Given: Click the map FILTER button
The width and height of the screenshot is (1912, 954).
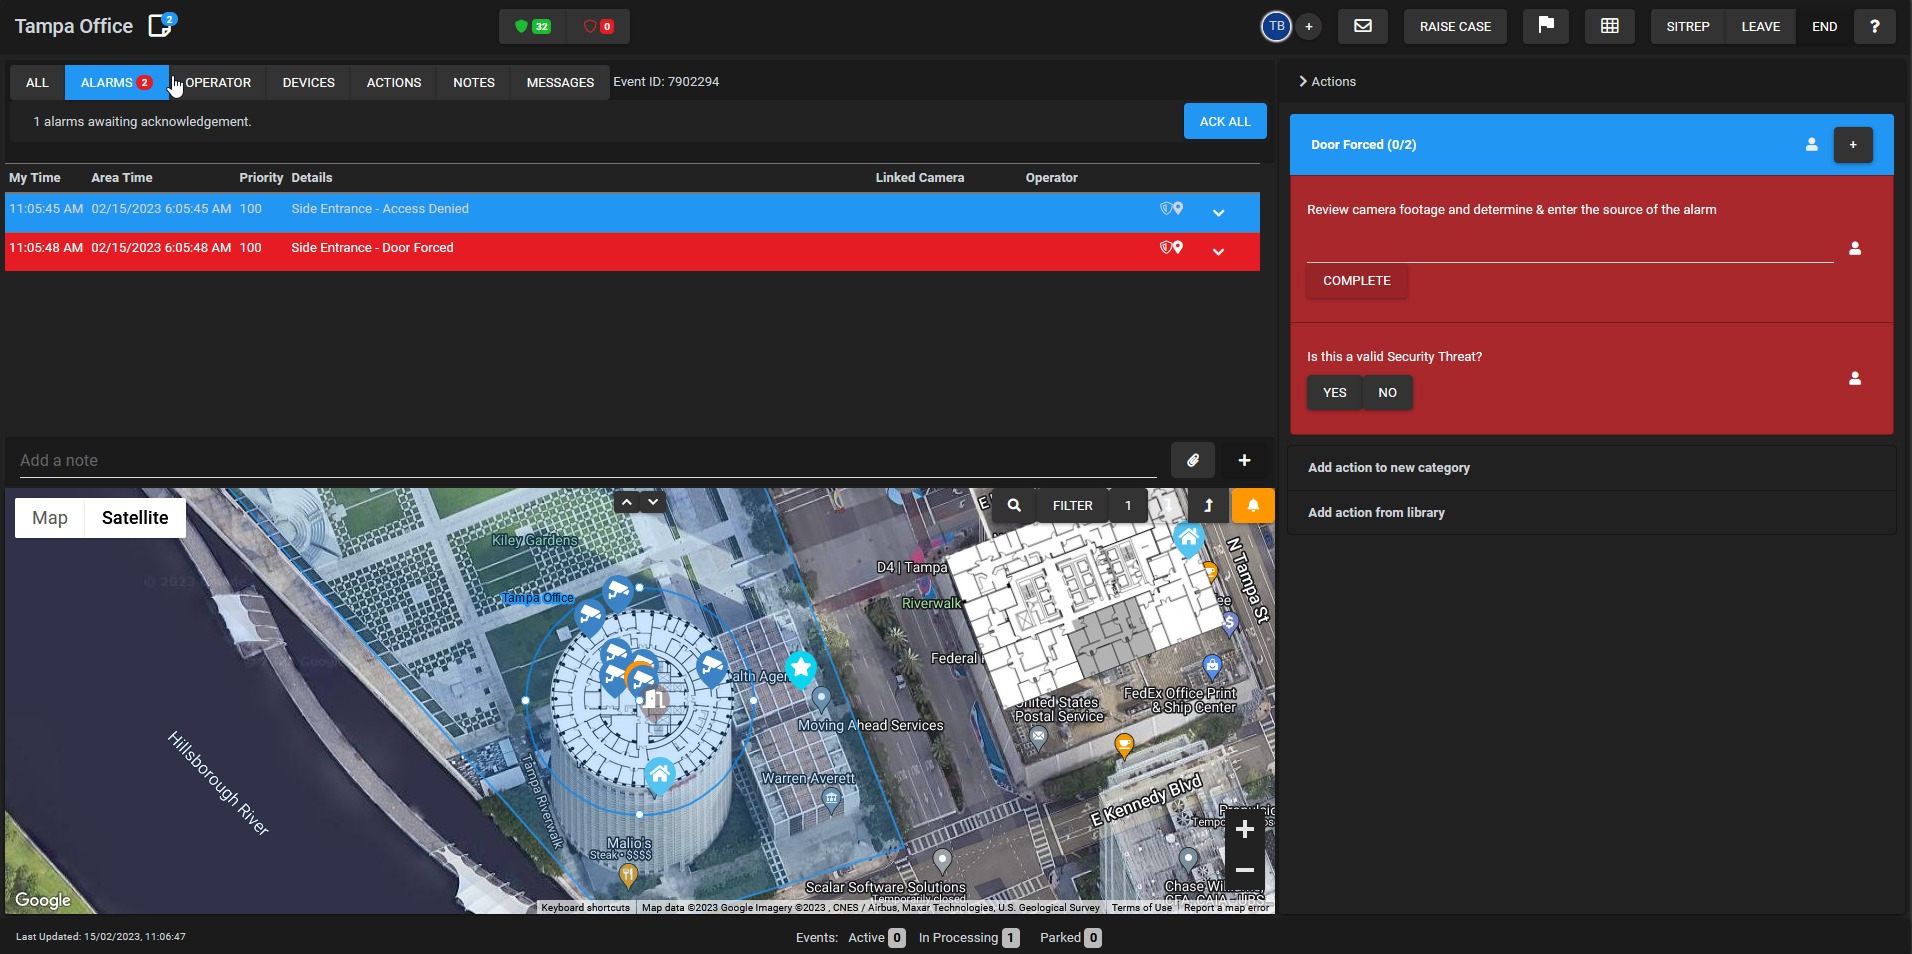Looking at the screenshot, I should click(1072, 505).
